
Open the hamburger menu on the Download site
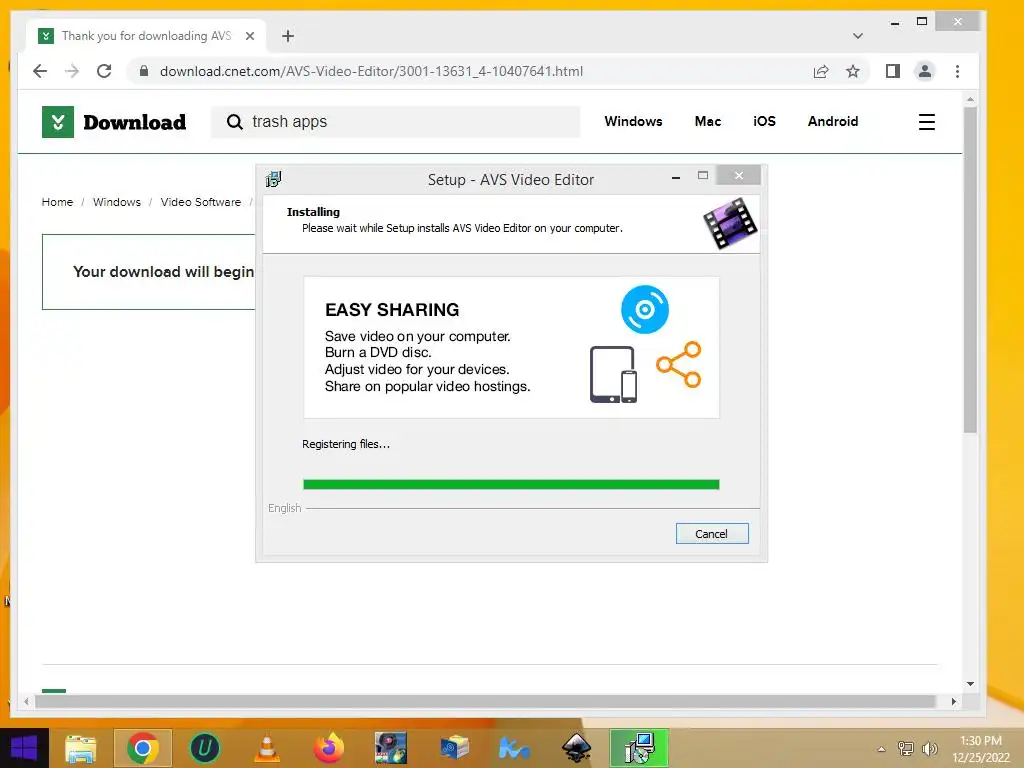click(x=927, y=122)
